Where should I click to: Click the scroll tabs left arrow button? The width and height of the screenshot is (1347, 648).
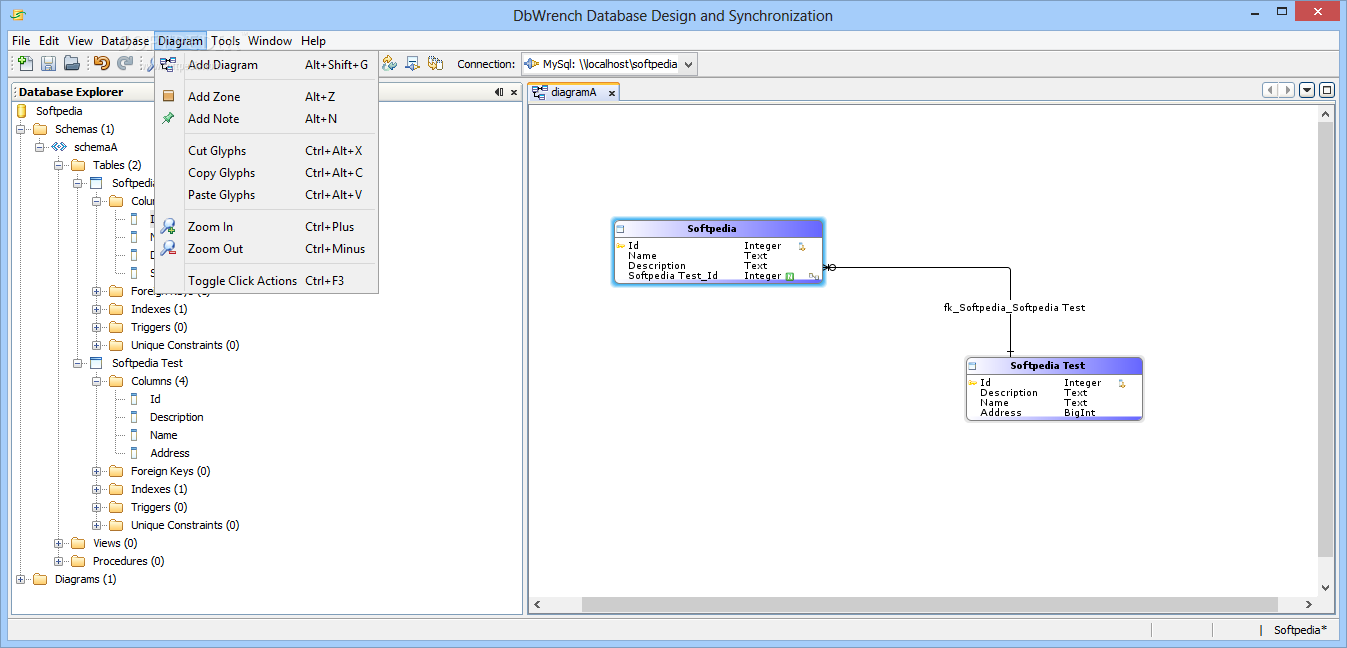[x=1271, y=90]
